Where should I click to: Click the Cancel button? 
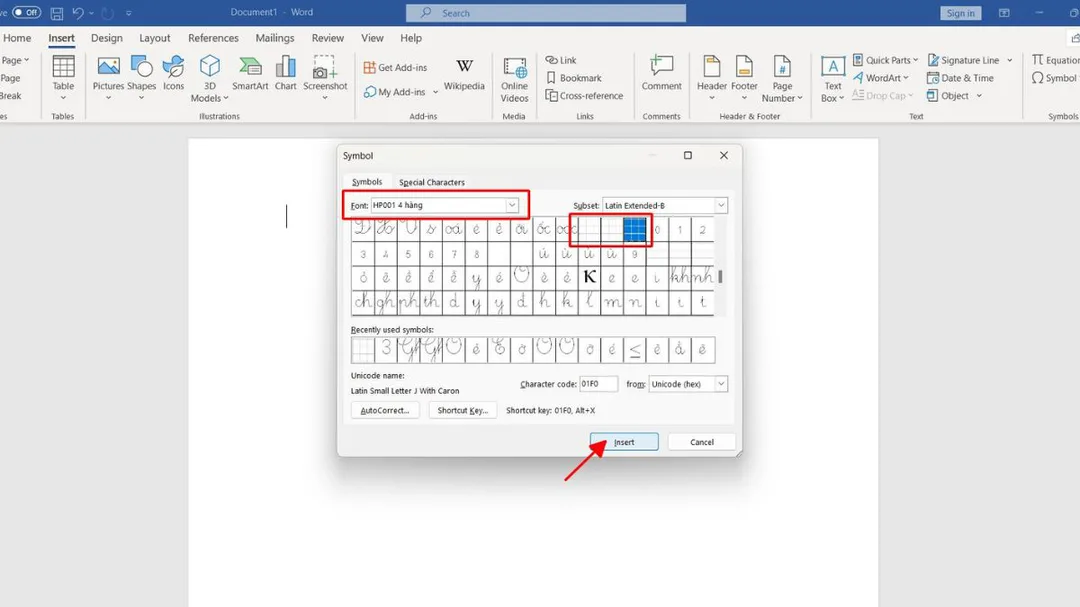click(x=702, y=442)
